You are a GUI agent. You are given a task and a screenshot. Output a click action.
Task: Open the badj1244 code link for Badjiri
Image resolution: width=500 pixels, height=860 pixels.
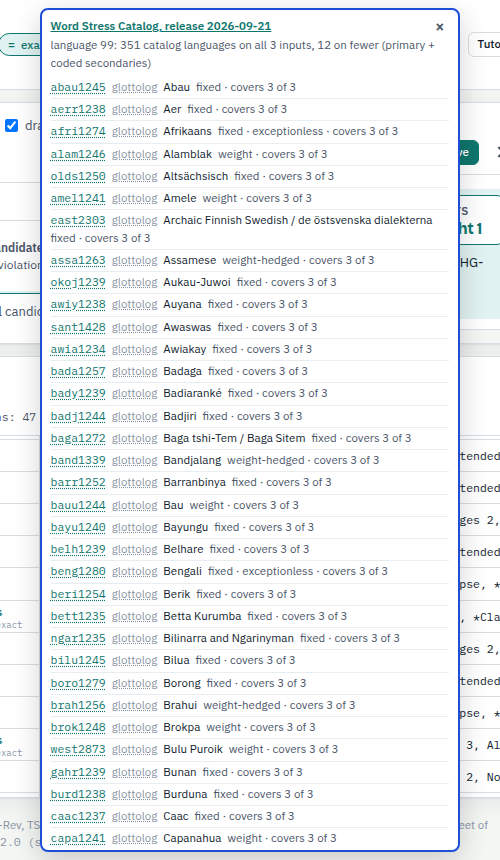(78, 416)
